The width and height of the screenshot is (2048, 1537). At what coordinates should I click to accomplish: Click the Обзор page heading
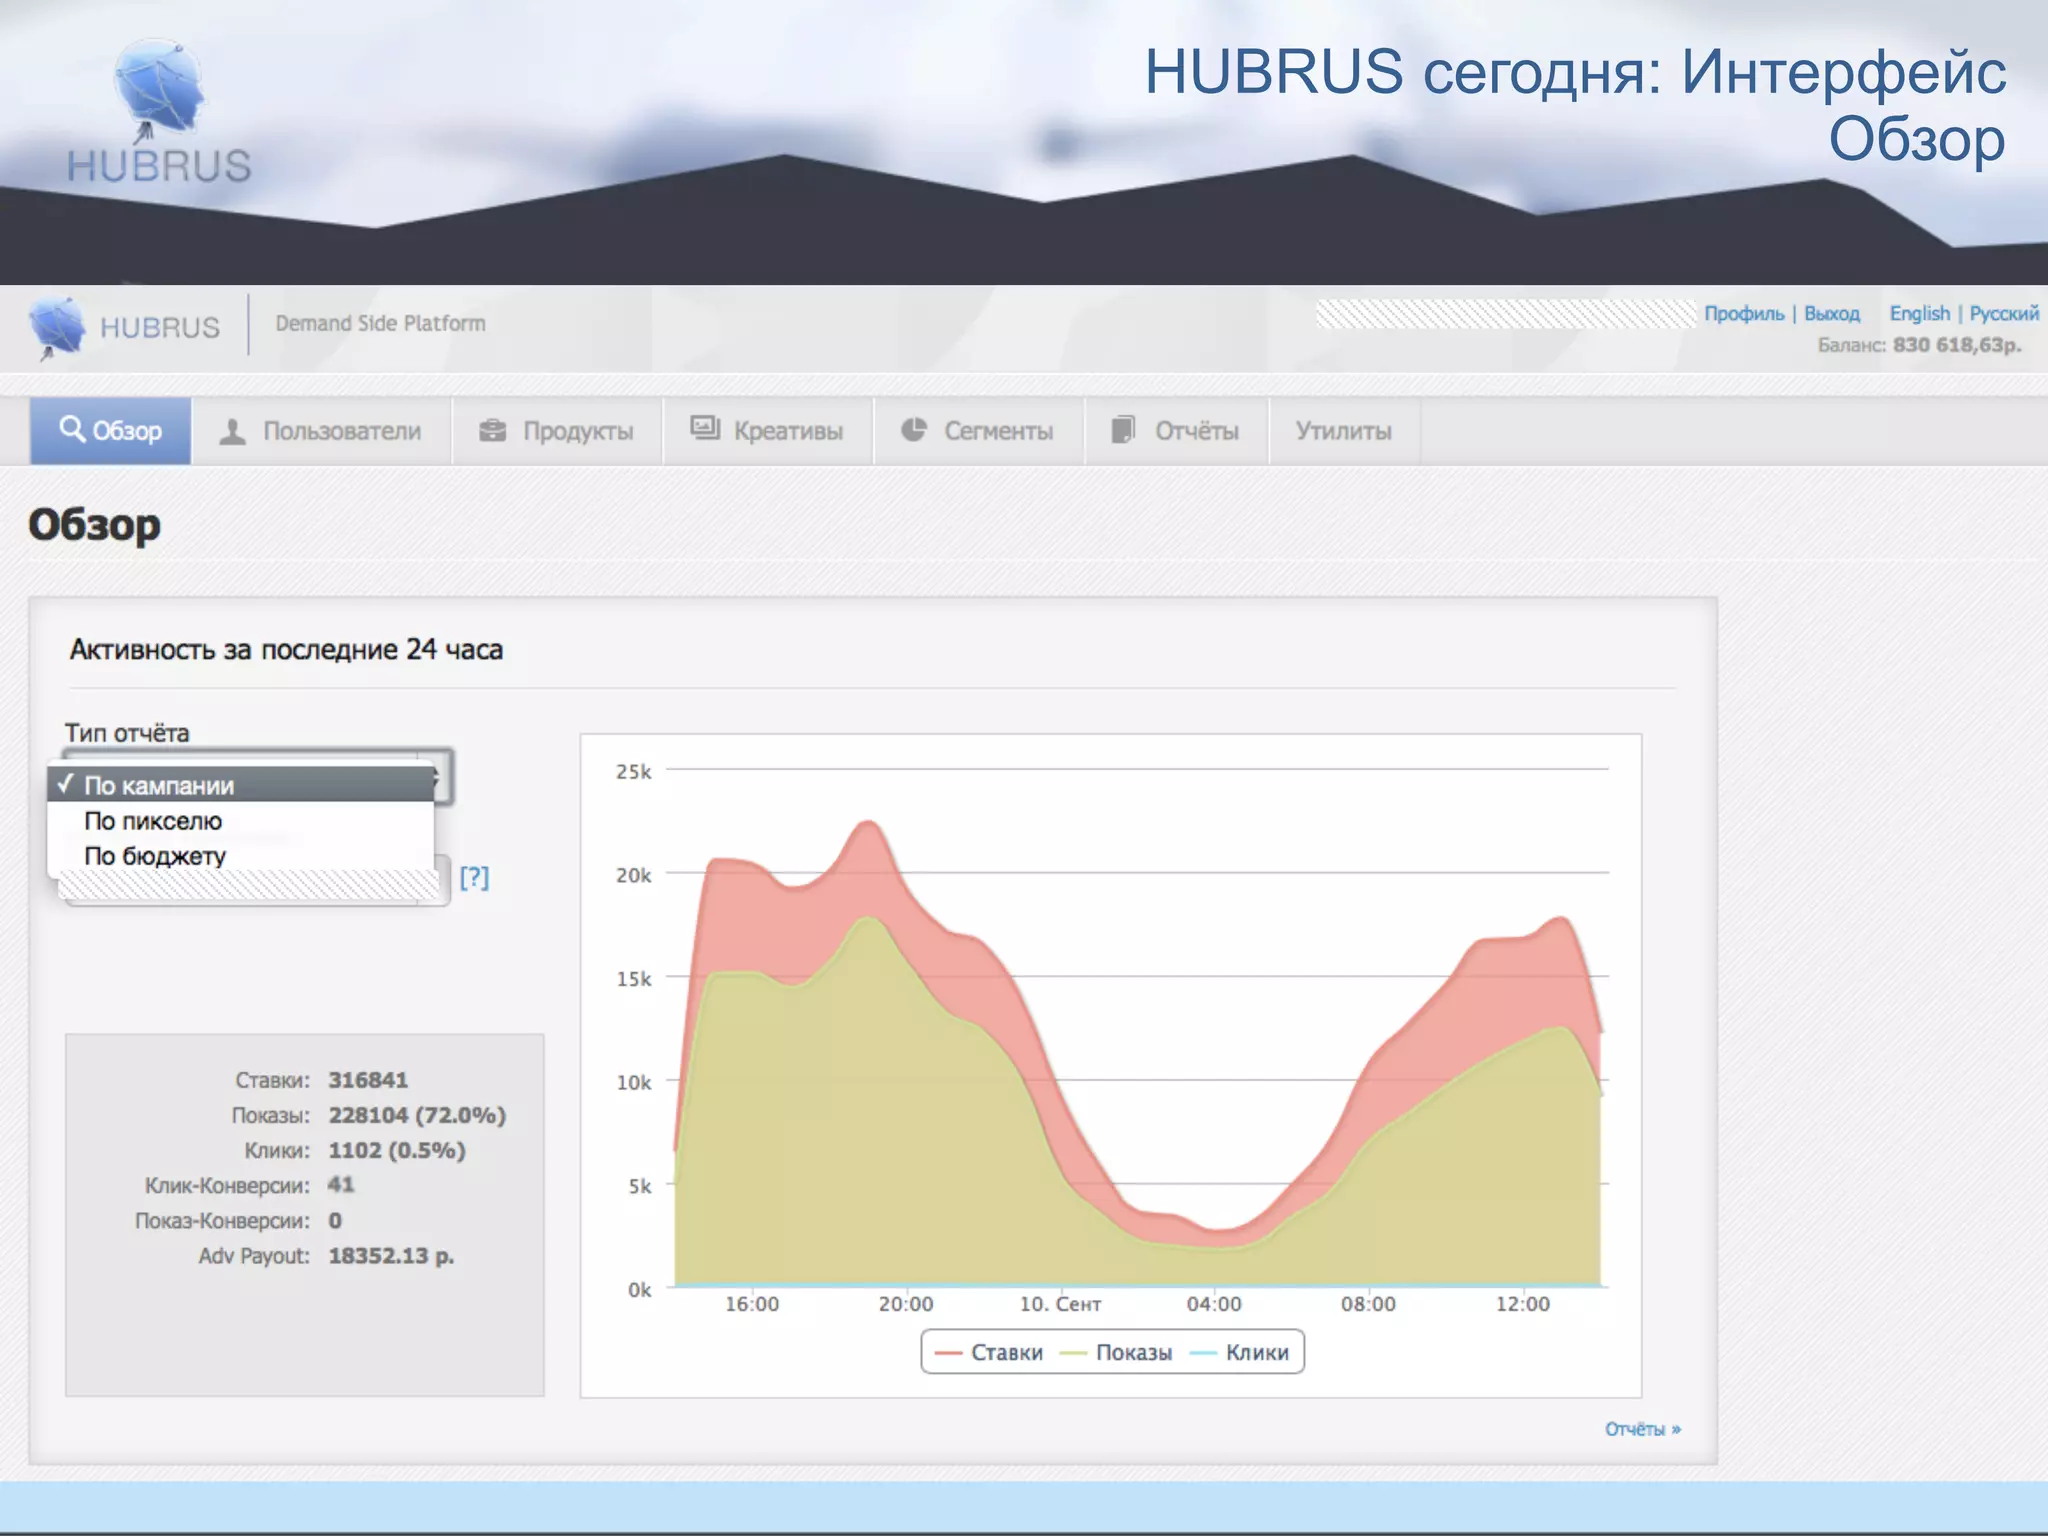tap(94, 525)
